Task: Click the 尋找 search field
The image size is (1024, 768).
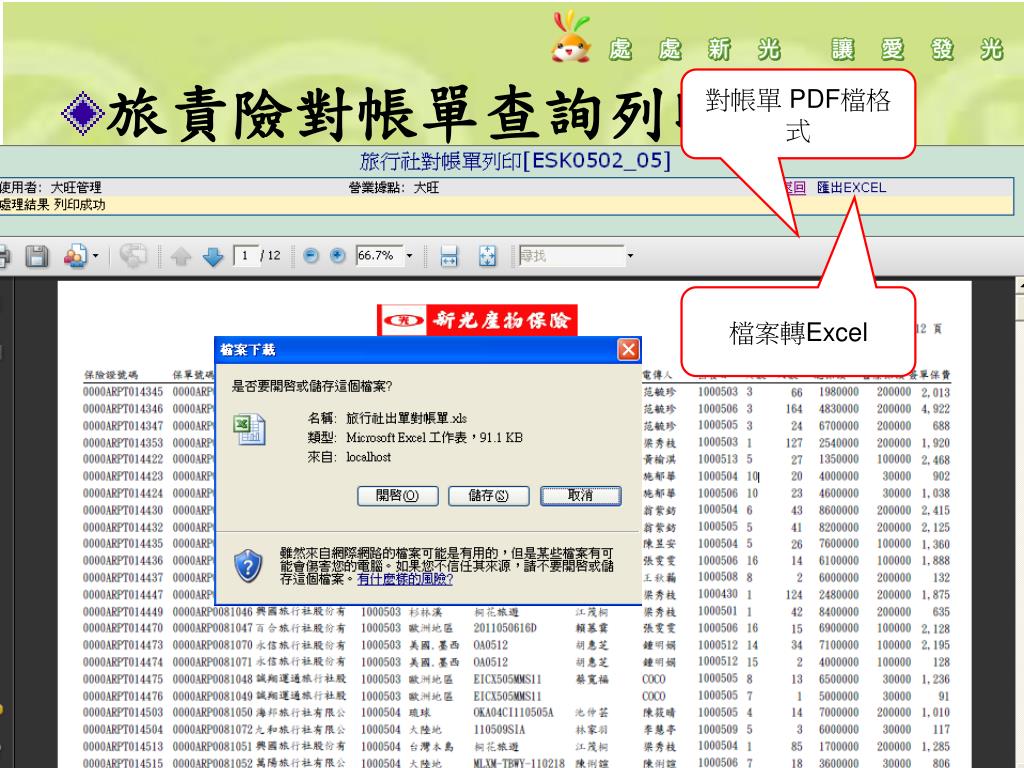Action: [571, 256]
